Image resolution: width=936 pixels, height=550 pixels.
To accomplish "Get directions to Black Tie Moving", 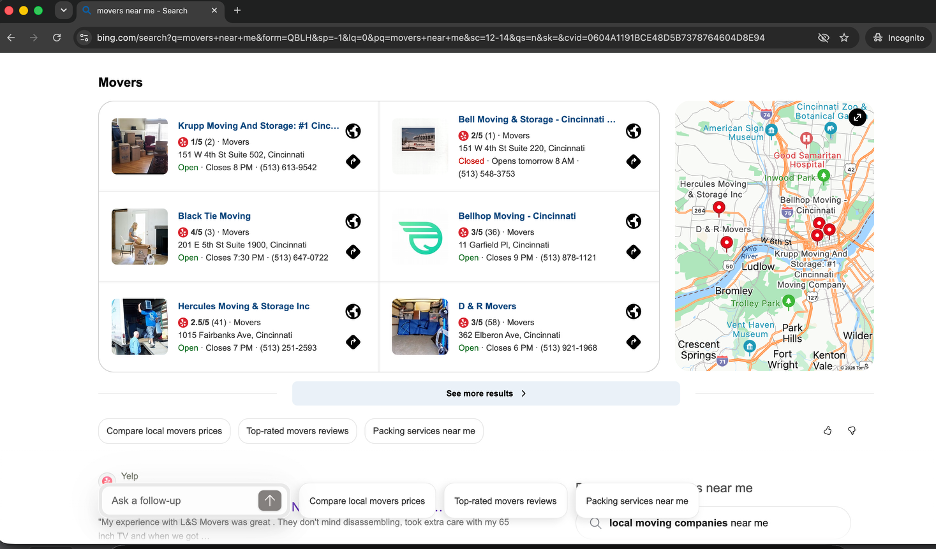I will [353, 252].
